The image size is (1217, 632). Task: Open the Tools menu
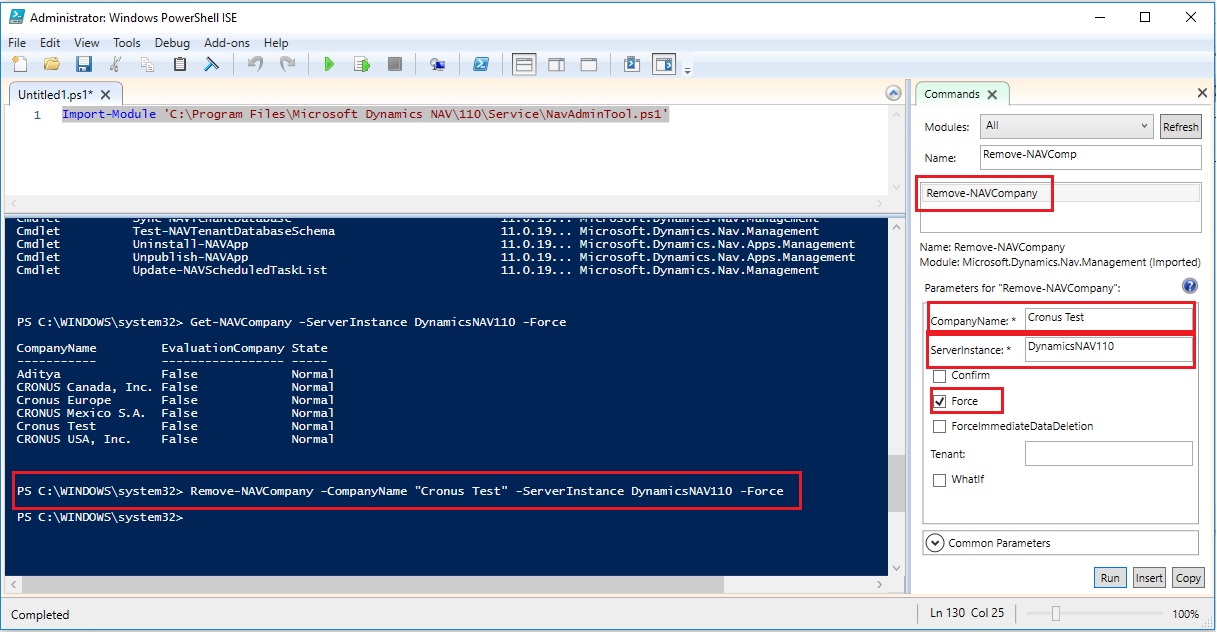[x=127, y=43]
